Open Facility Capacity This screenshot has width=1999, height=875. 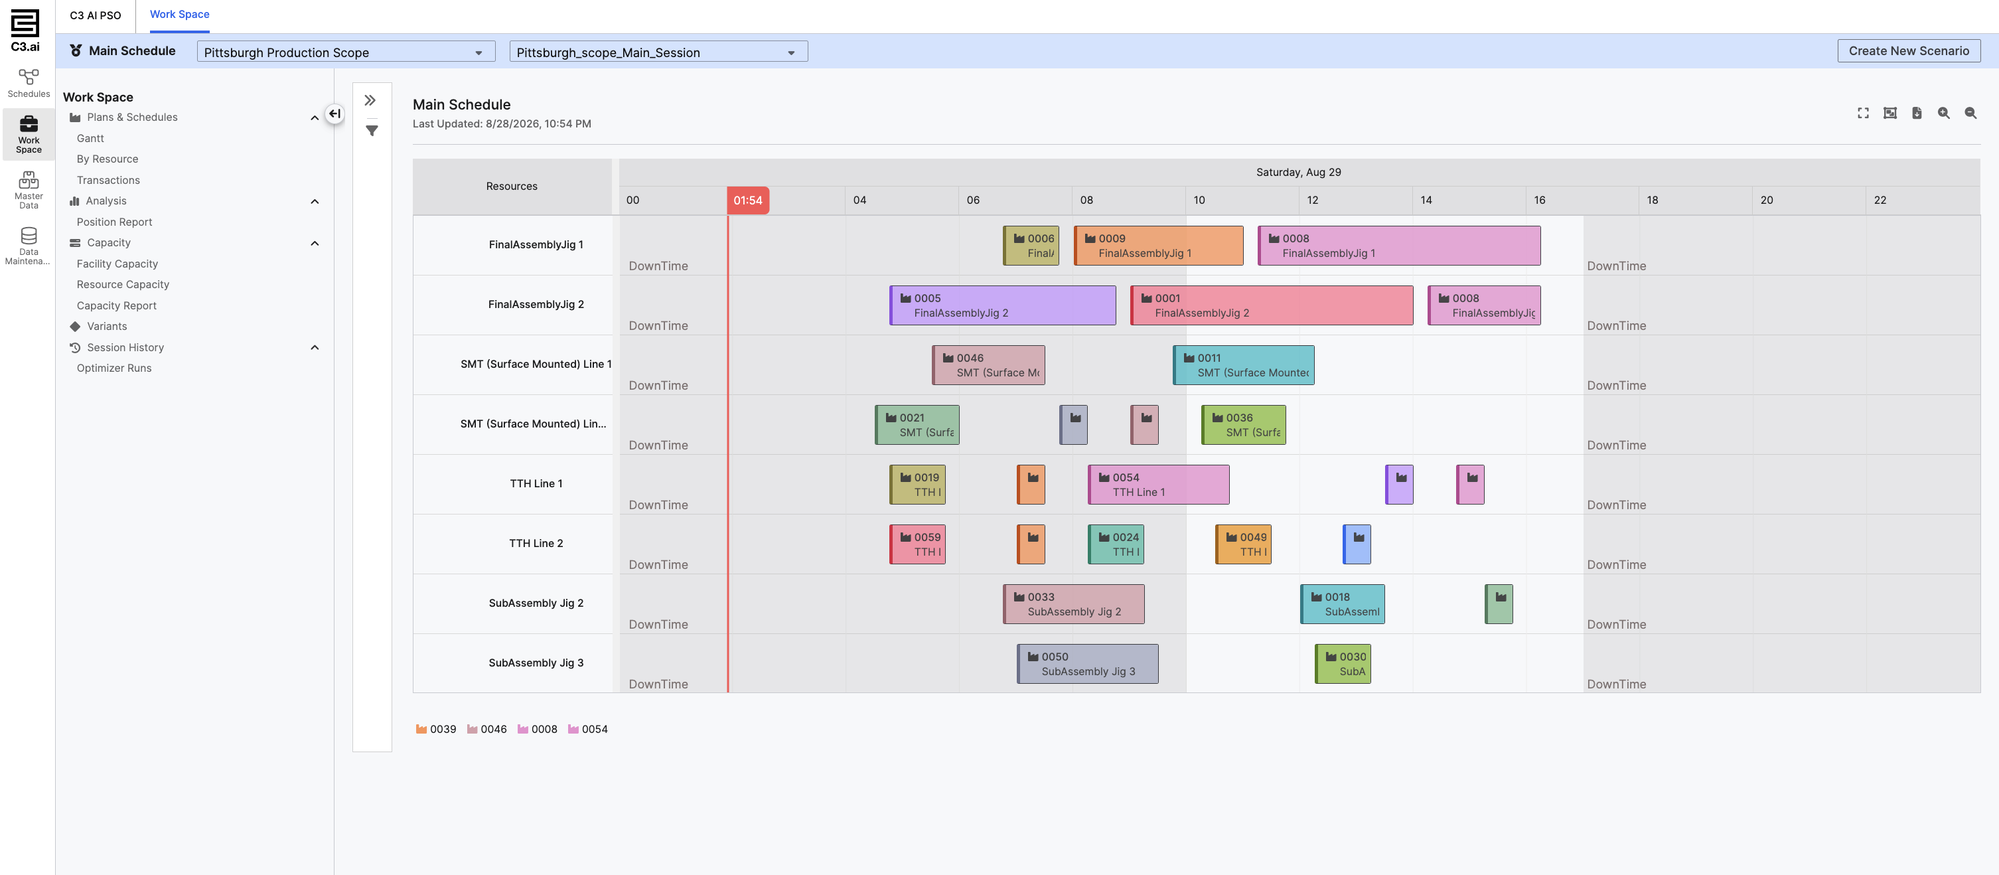[x=118, y=265]
